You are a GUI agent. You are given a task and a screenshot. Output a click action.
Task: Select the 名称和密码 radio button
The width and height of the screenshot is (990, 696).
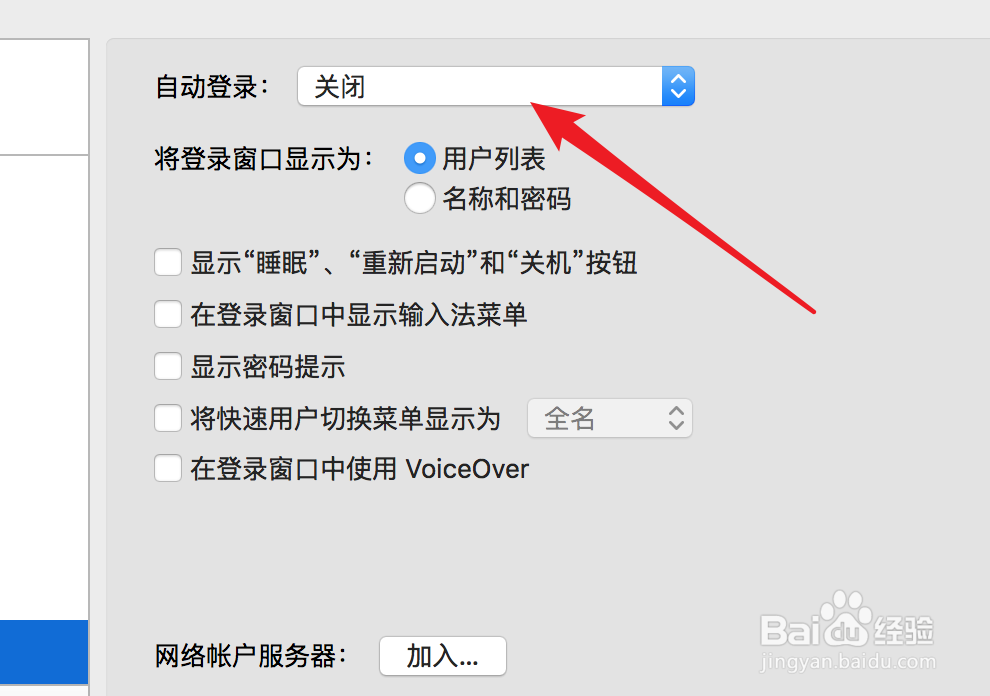point(420,198)
